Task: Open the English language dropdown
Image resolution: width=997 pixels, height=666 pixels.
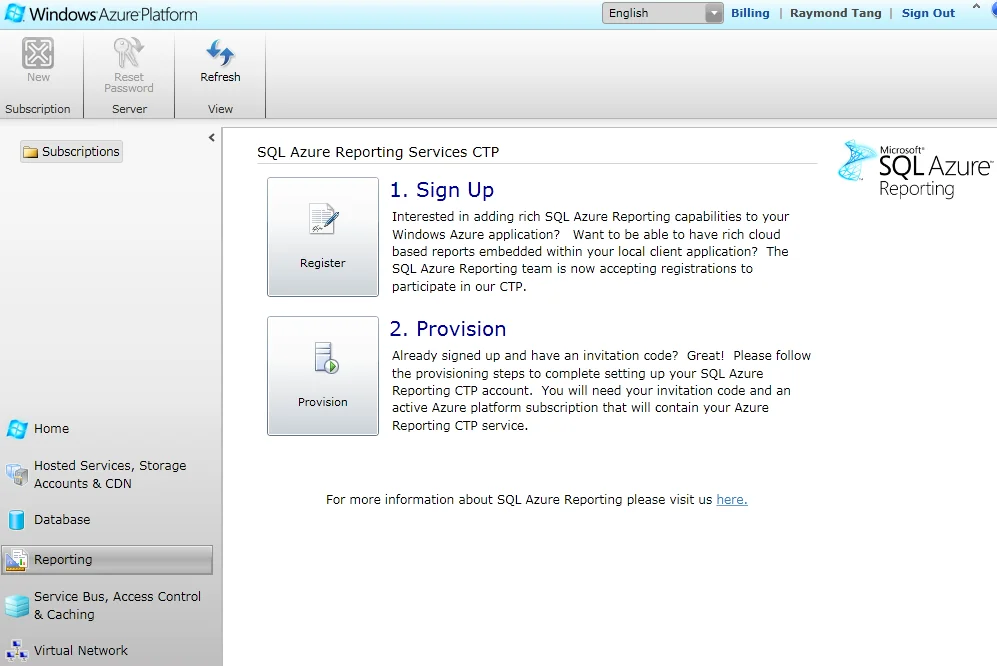Action: coord(662,13)
